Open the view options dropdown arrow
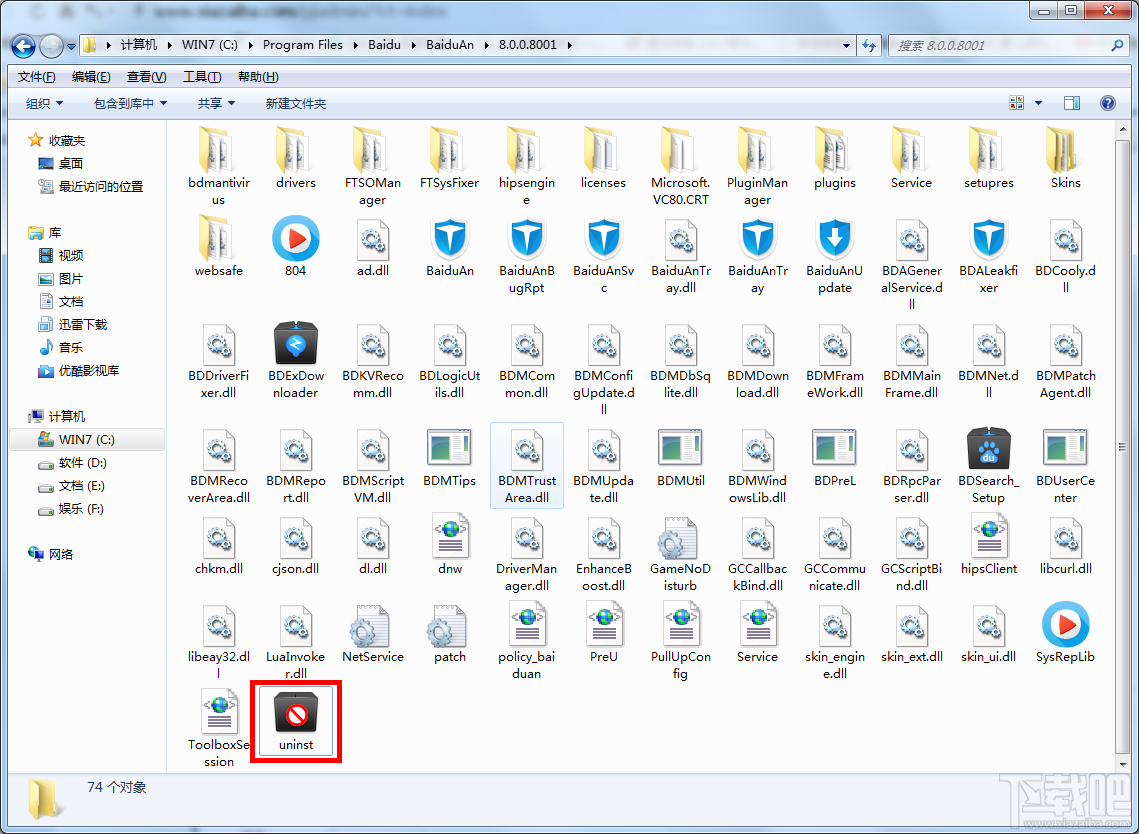Screen dimensions: 1139x834 1038,103
